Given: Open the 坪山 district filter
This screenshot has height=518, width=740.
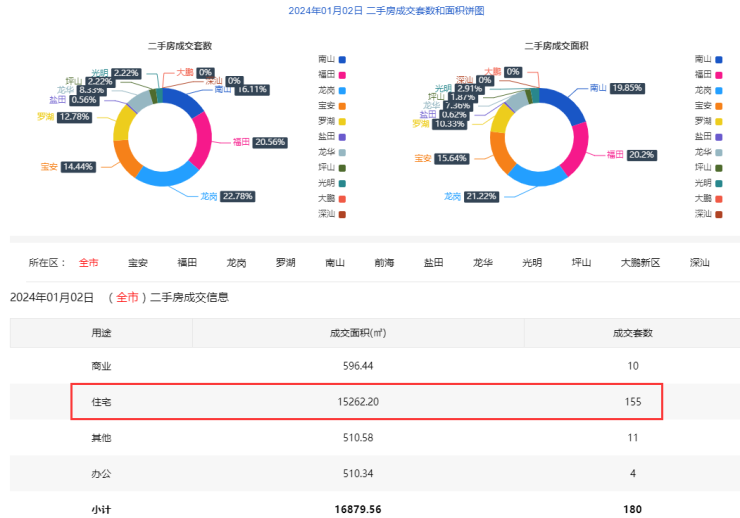Looking at the screenshot, I should 581,263.
